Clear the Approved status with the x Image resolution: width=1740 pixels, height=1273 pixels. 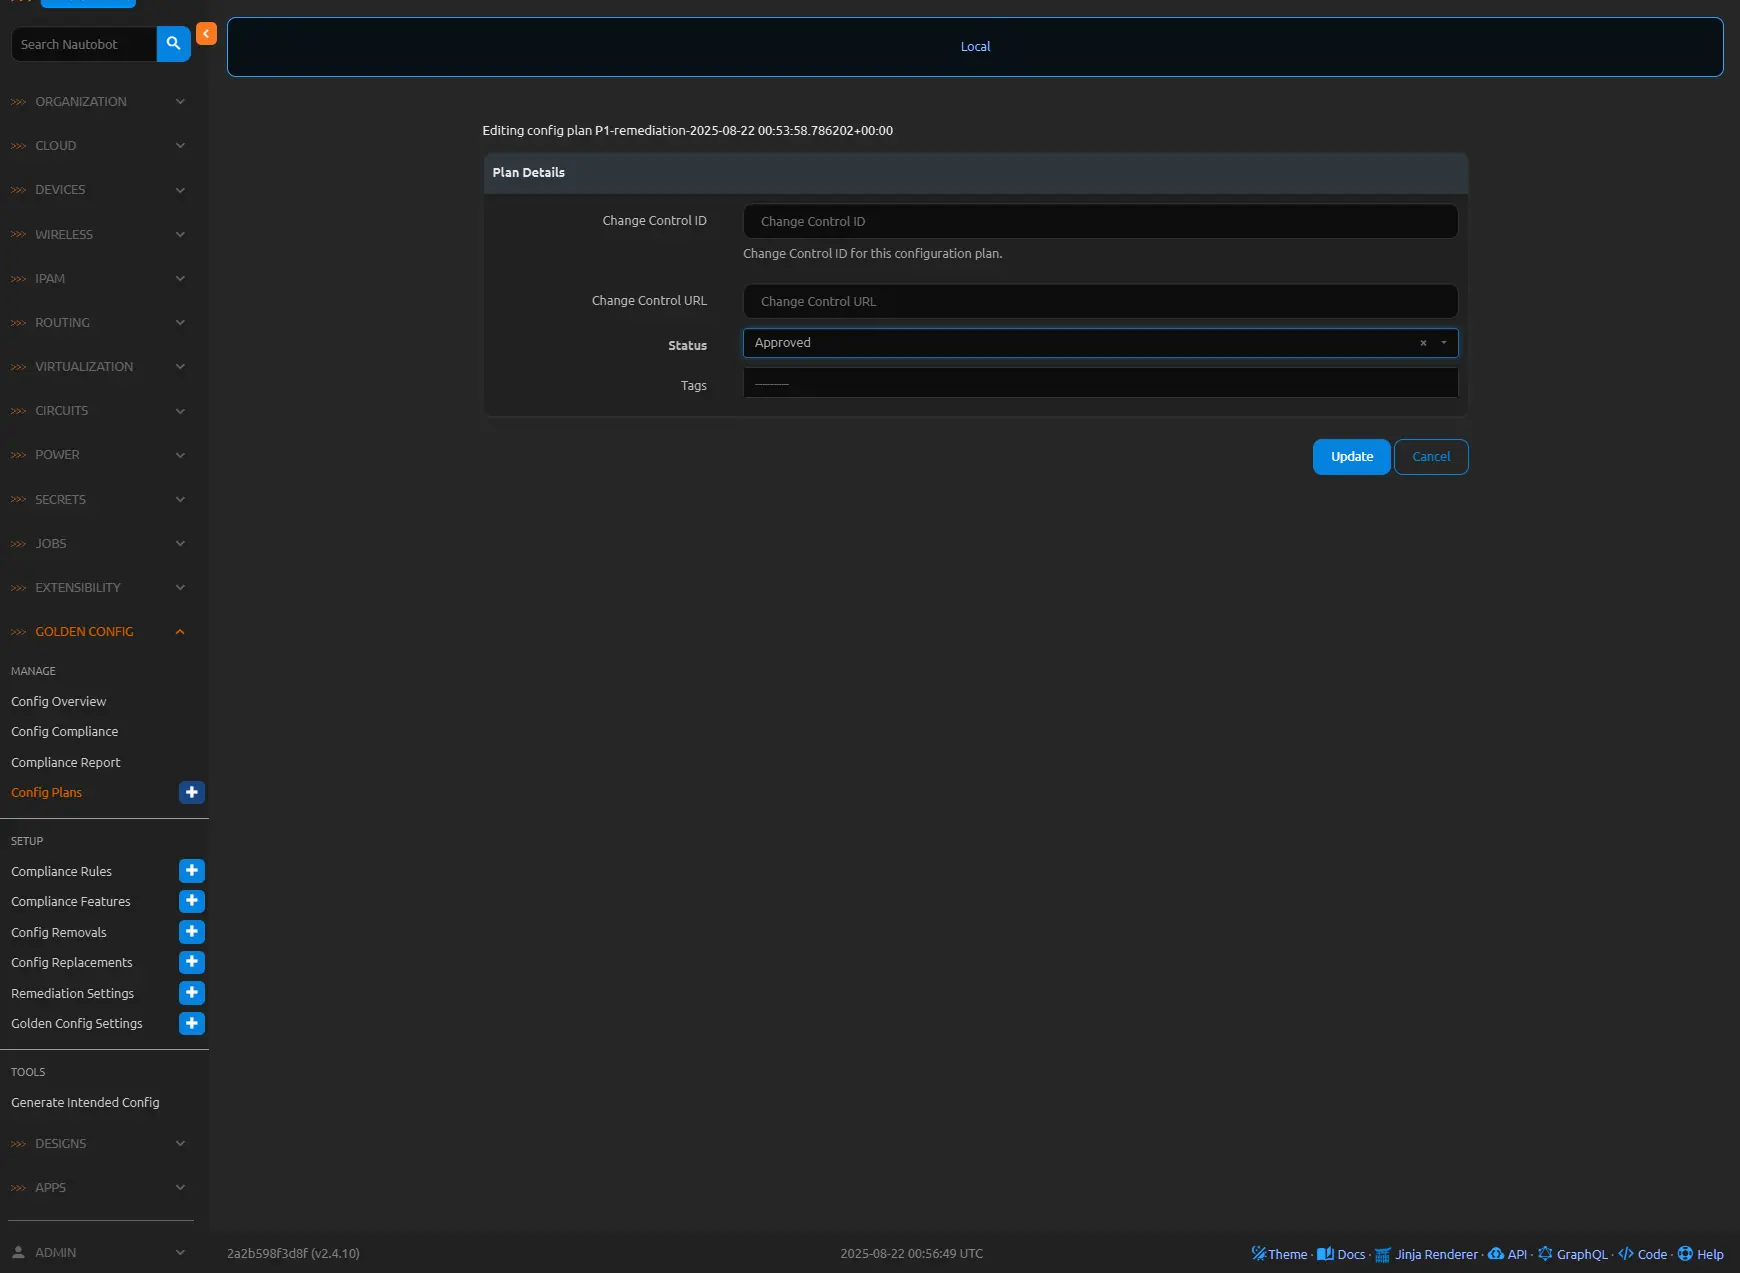(1423, 343)
